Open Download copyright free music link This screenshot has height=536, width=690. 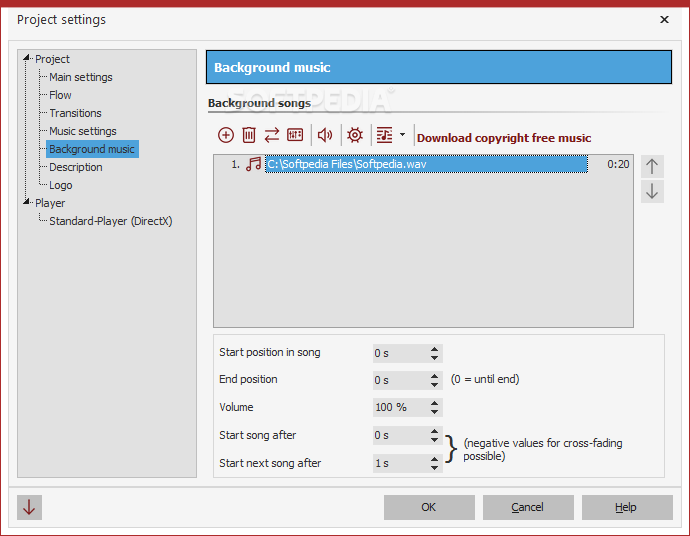point(504,138)
